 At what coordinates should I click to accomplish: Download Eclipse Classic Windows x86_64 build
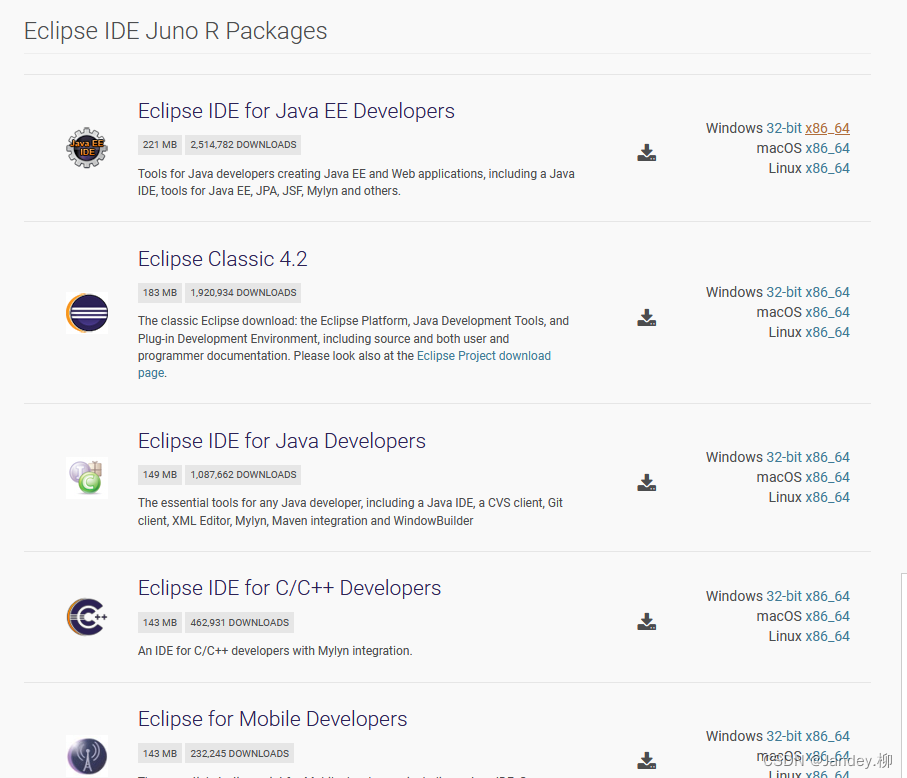pos(827,293)
